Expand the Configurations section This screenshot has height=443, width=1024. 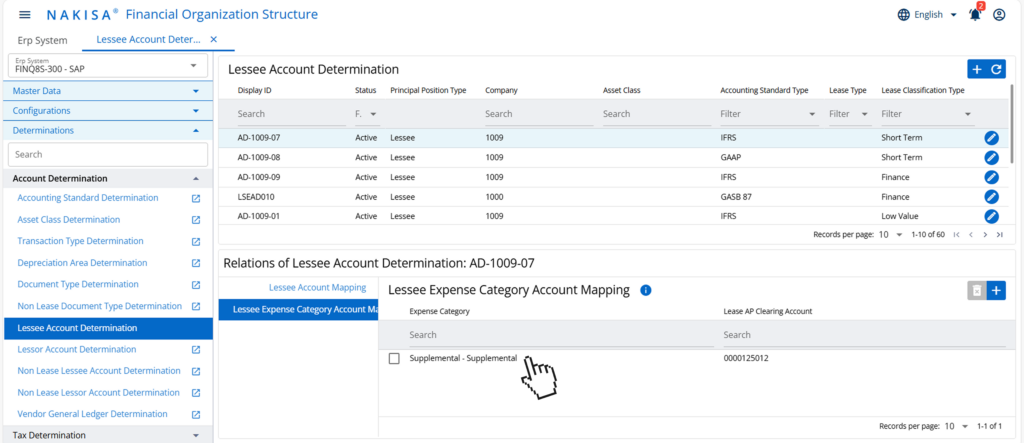pyautogui.click(x=108, y=111)
